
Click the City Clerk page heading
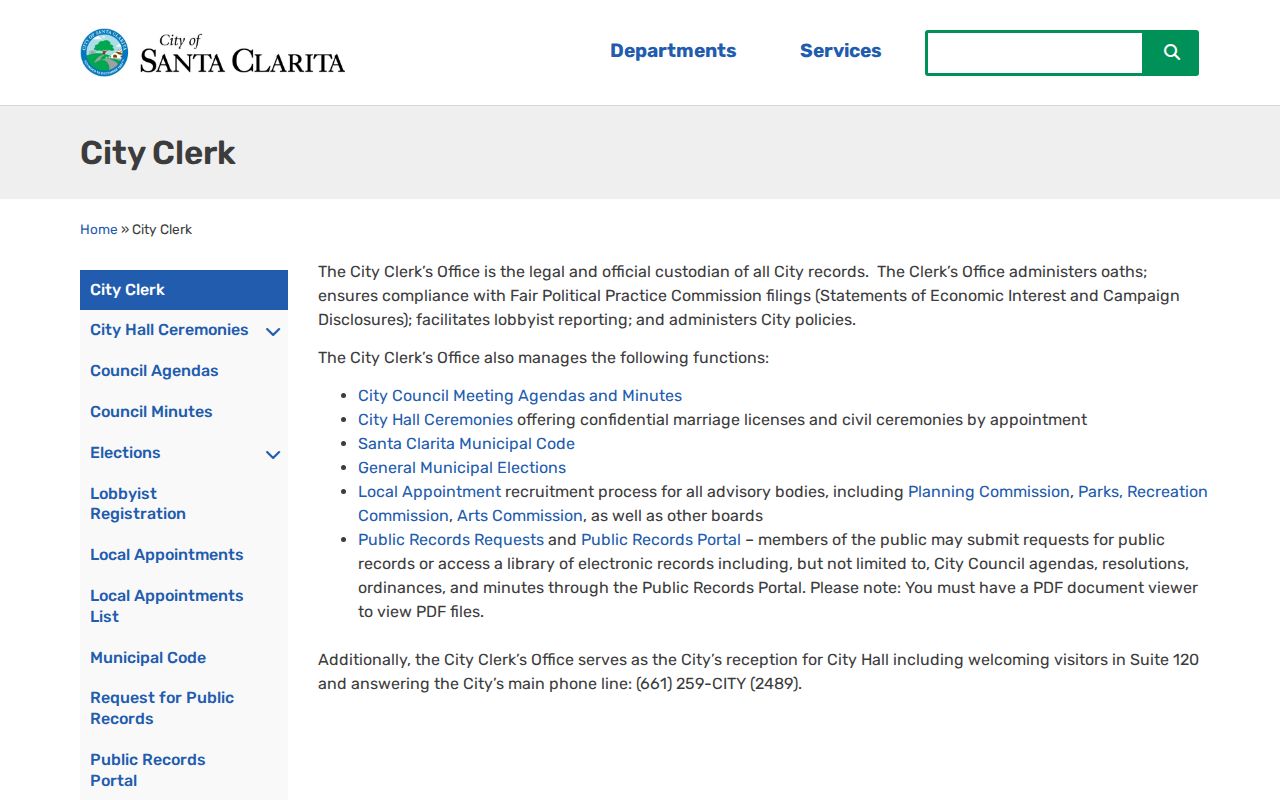[x=158, y=153]
